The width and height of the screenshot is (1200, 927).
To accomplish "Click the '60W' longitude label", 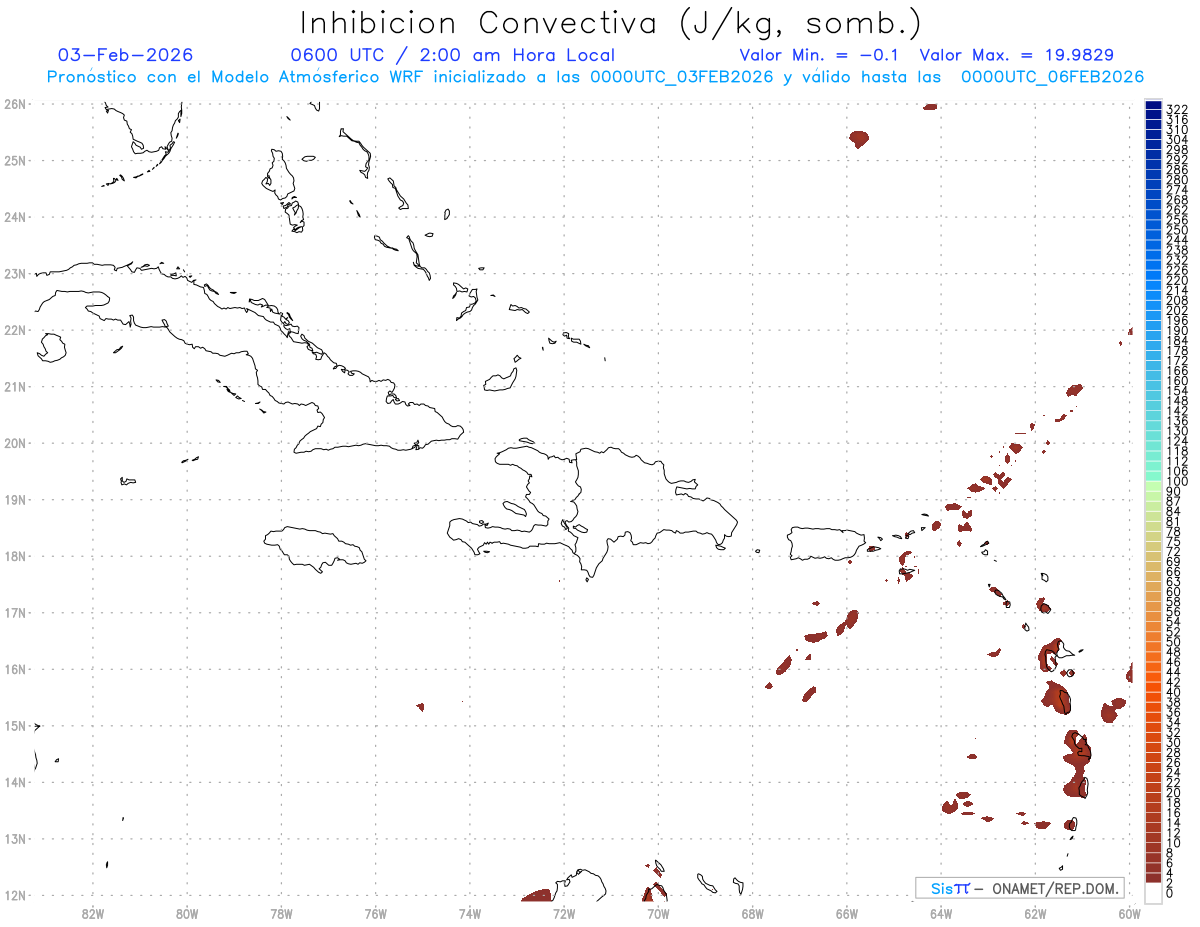I will click(1129, 912).
